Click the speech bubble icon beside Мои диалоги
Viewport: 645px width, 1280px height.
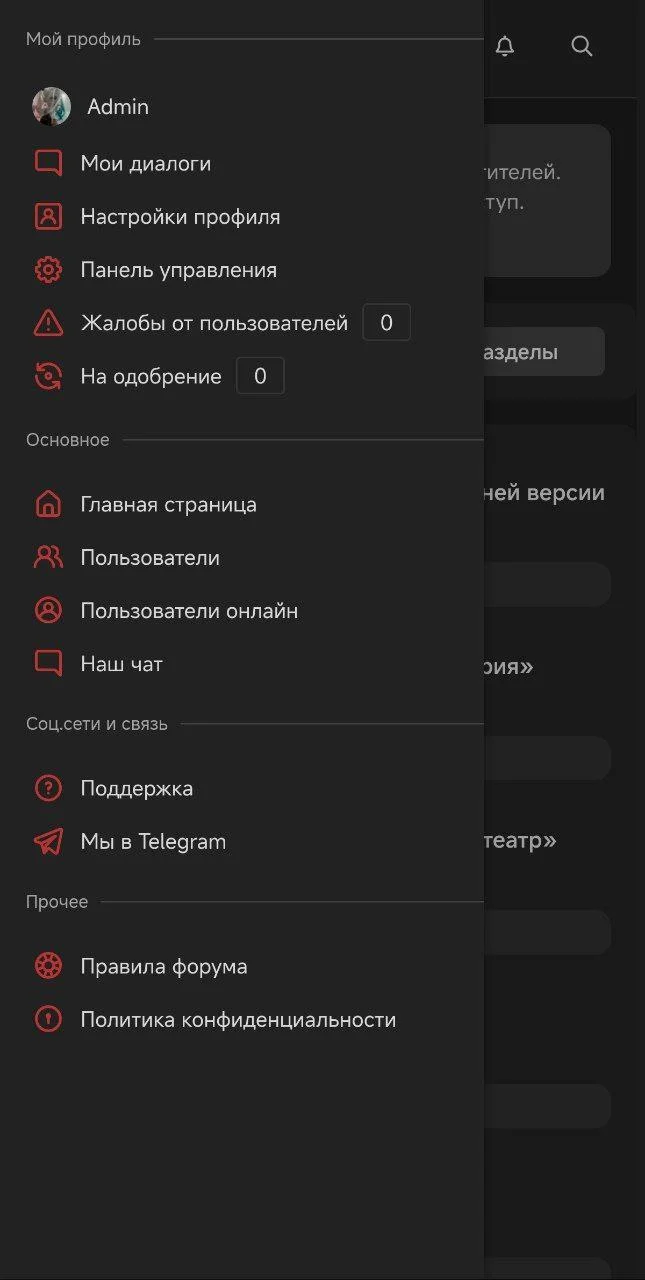48,163
